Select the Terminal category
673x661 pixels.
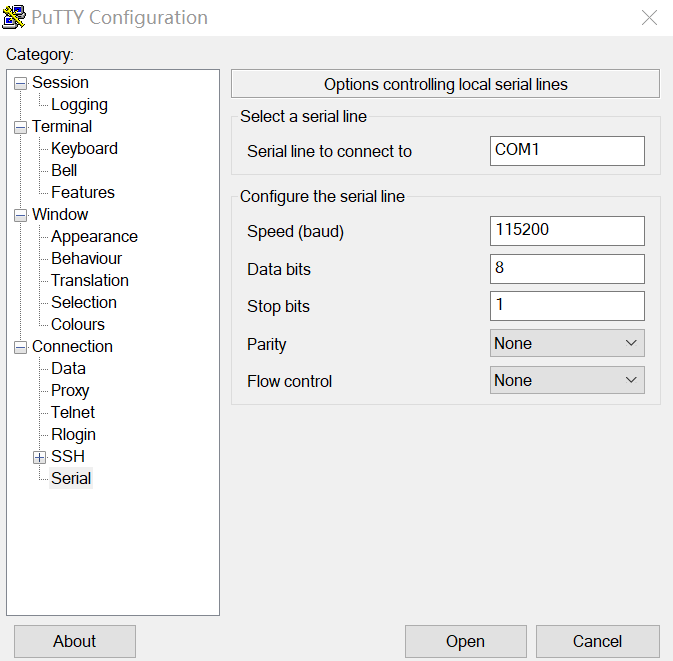coord(62,127)
